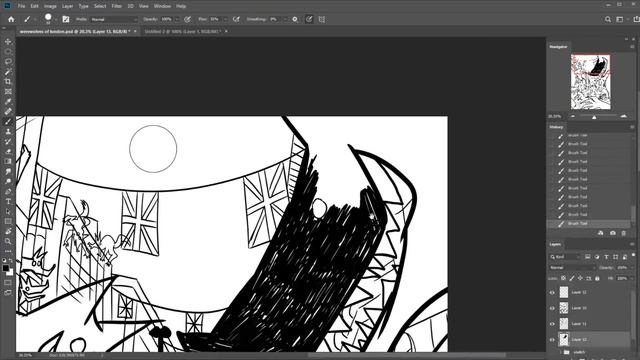The width and height of the screenshot is (640, 360).
Task: Open the Smoothing slider dropdown
Action: [x=285, y=19]
